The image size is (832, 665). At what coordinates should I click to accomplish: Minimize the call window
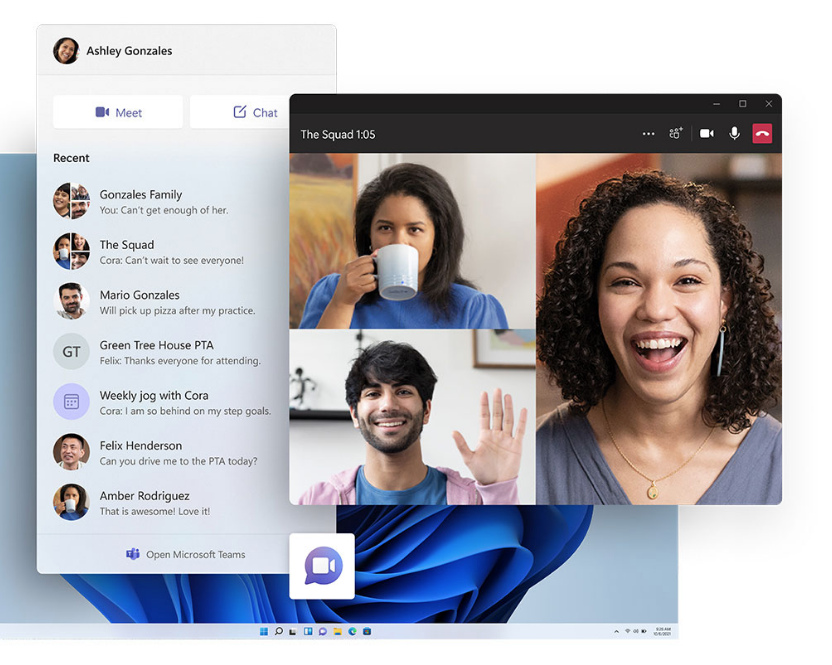coord(716,104)
